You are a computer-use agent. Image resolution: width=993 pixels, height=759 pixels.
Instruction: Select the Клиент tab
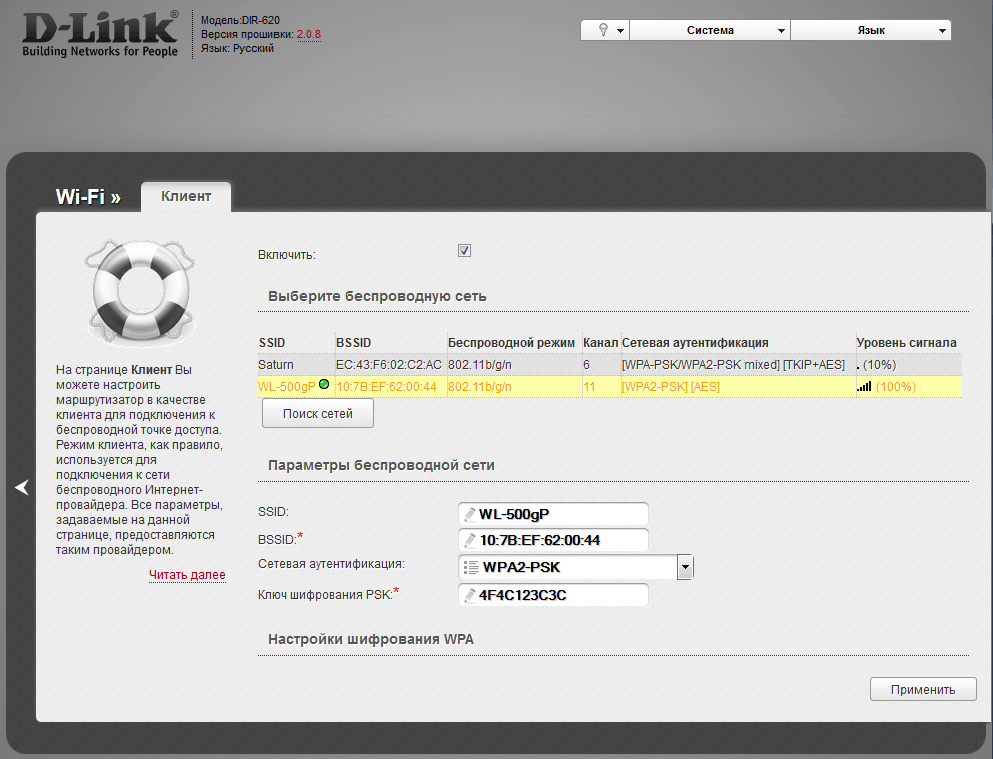[x=186, y=197]
